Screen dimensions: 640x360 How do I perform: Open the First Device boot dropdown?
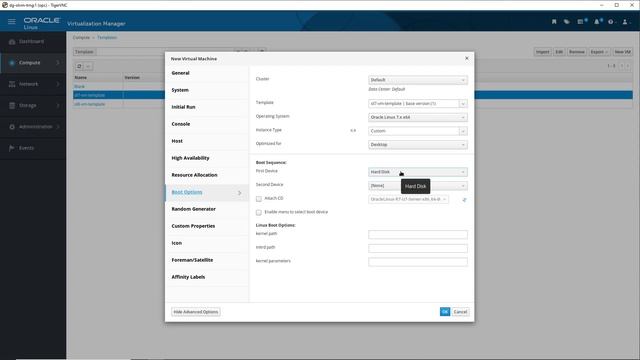(x=418, y=172)
